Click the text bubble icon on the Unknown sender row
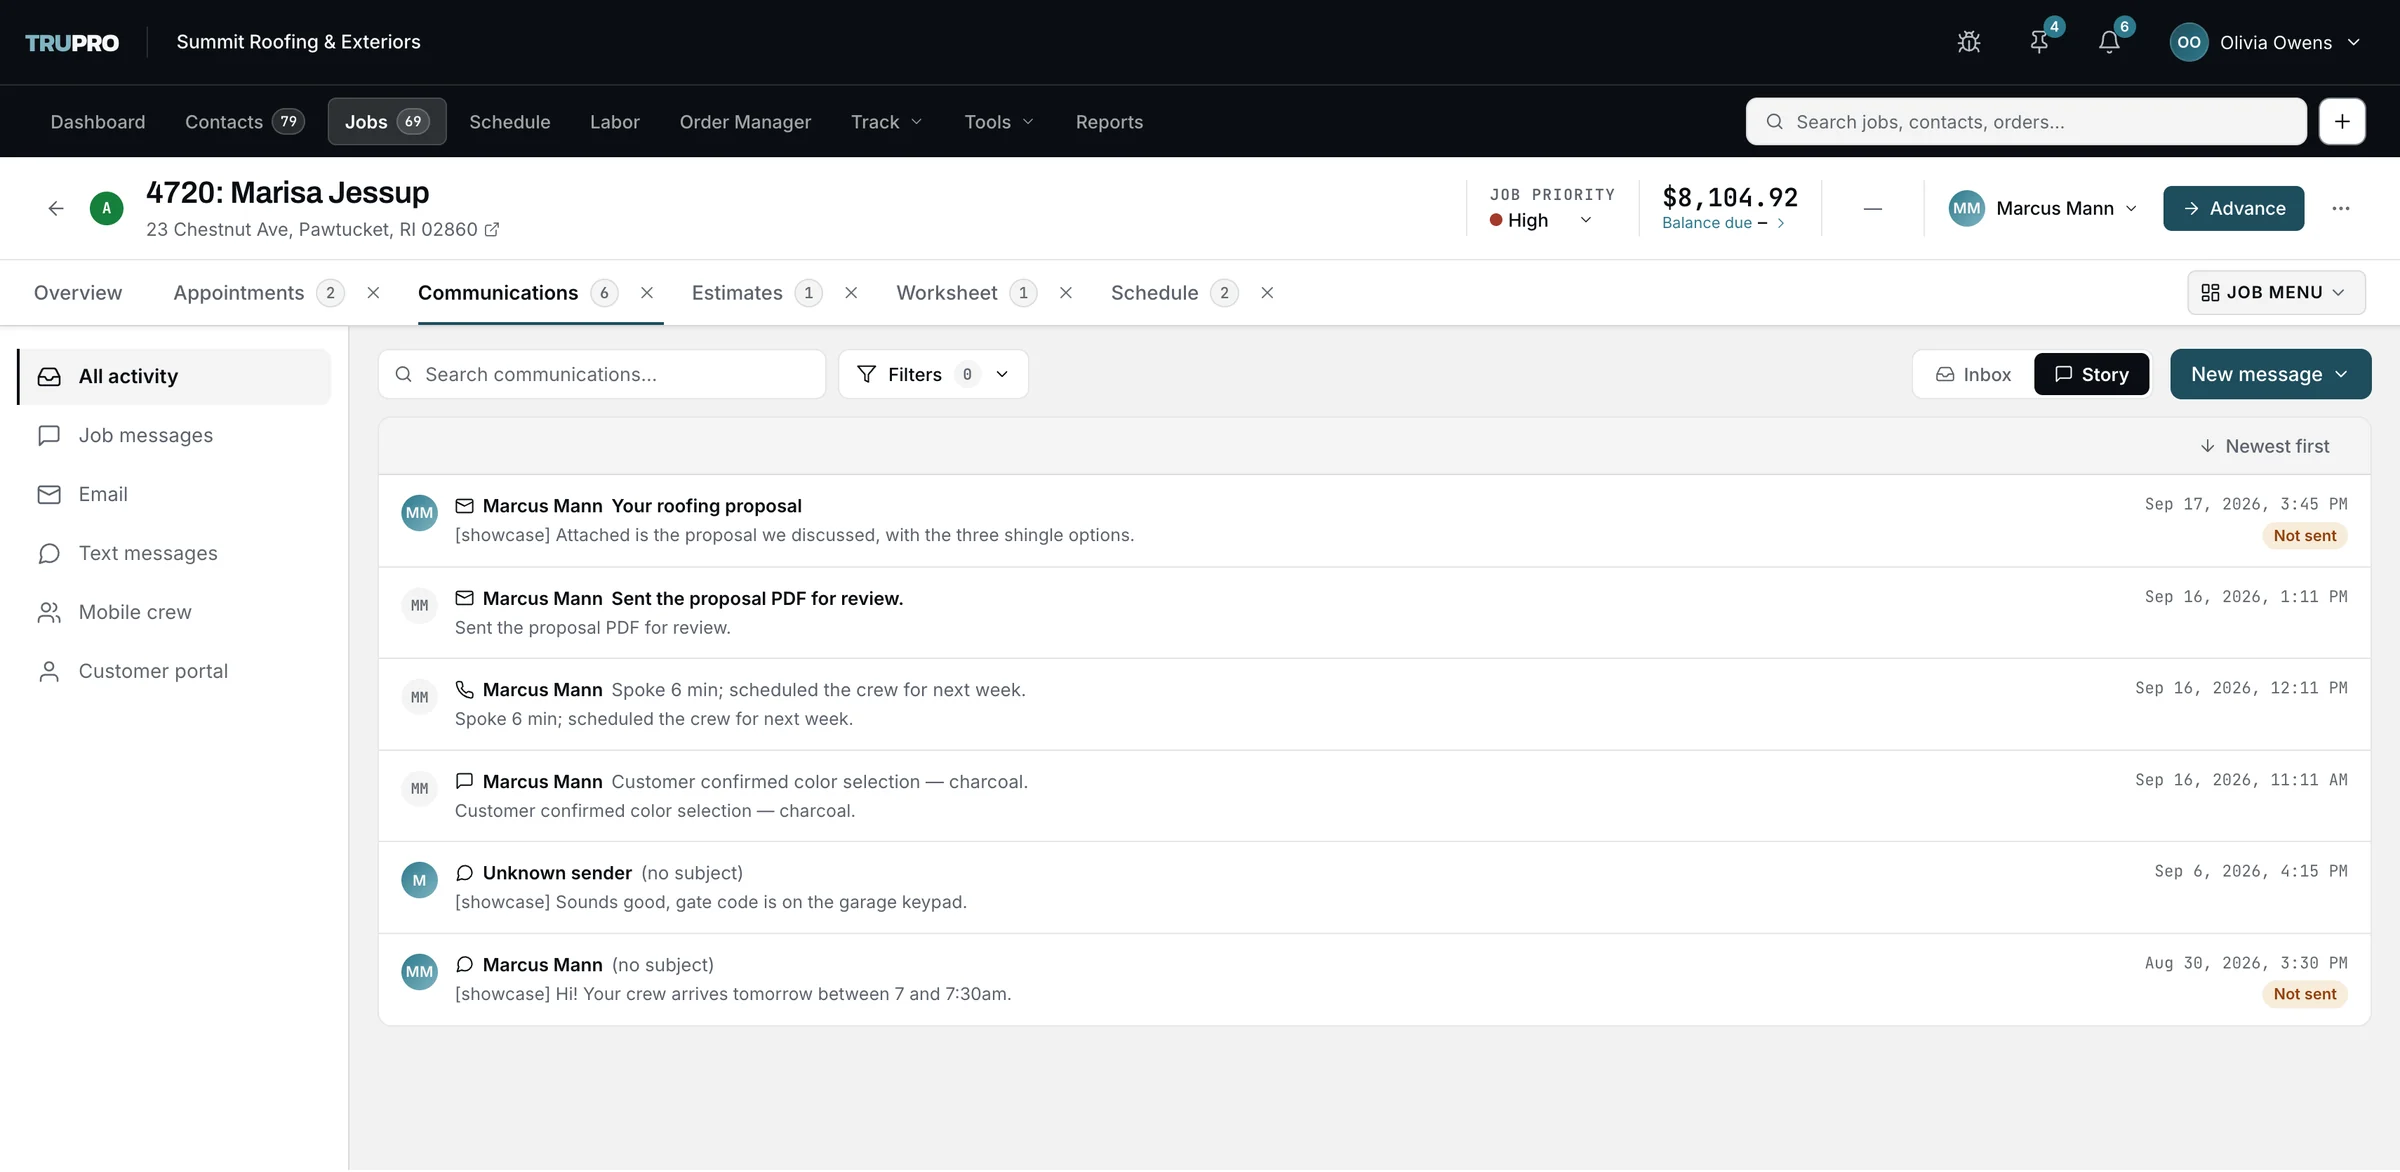Screen dimensions: 2400x1172 tap(464, 873)
